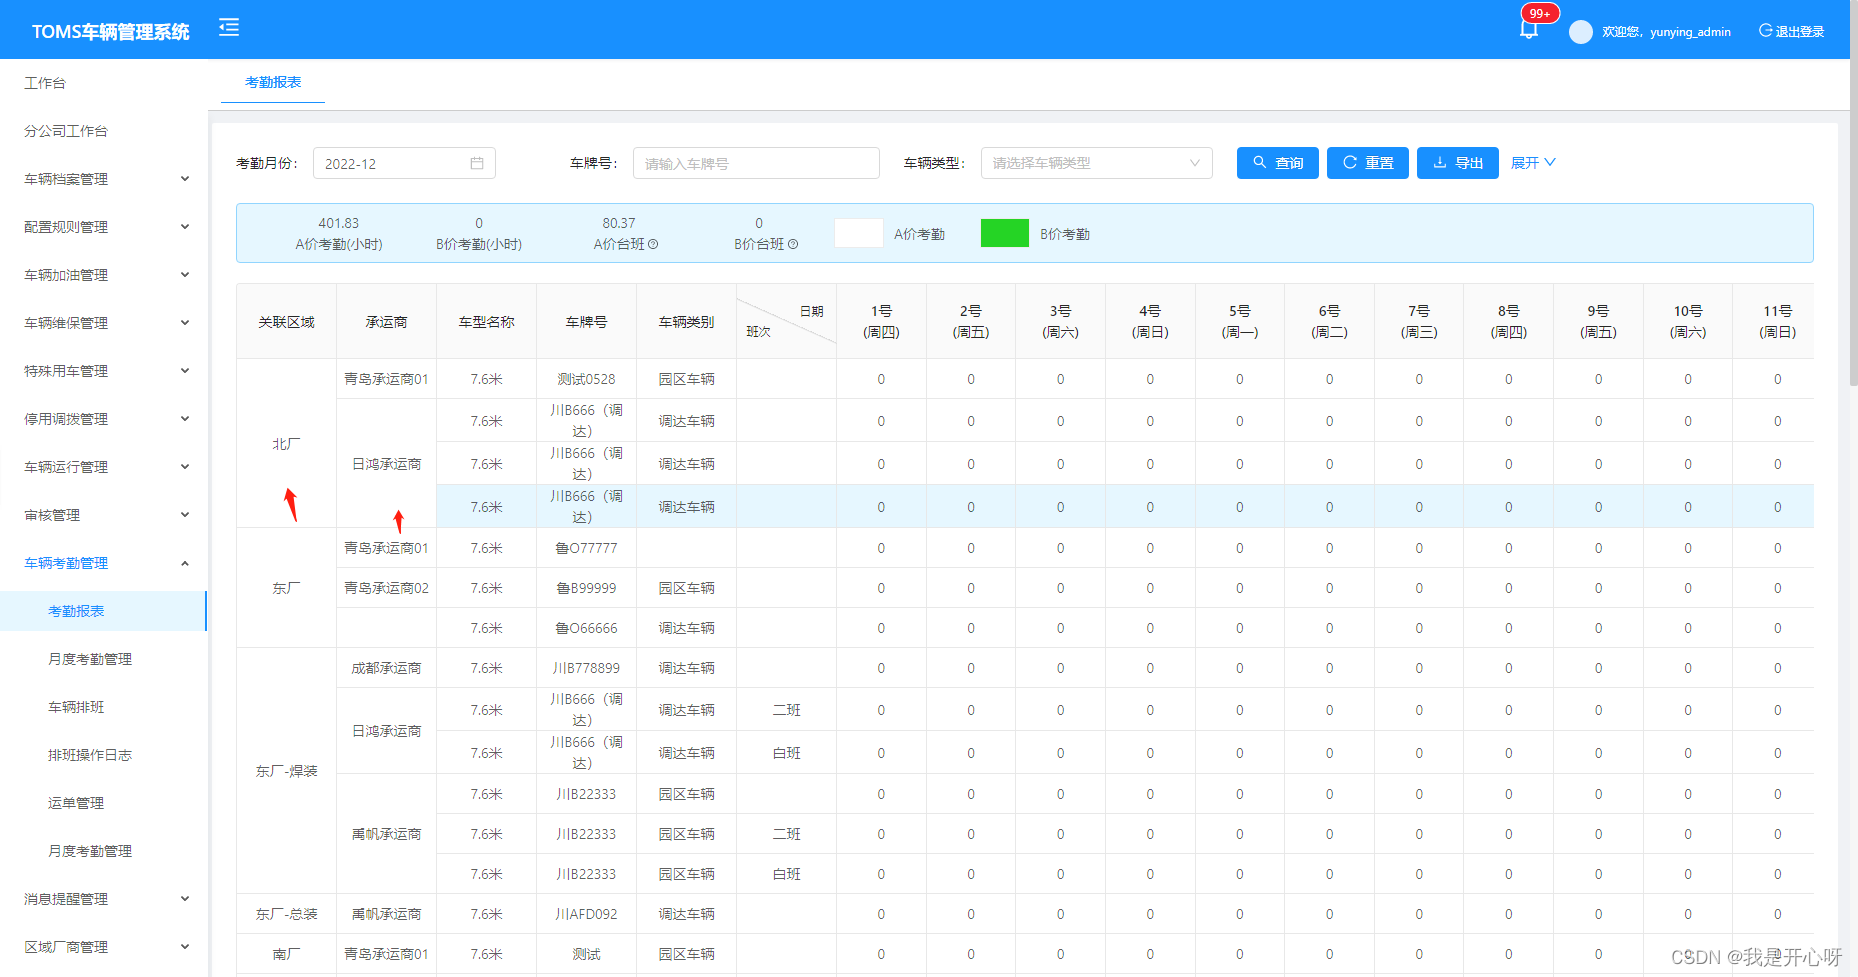1858x977 pixels.
Task: Log out via 退出登录 link
Action: point(1791,32)
